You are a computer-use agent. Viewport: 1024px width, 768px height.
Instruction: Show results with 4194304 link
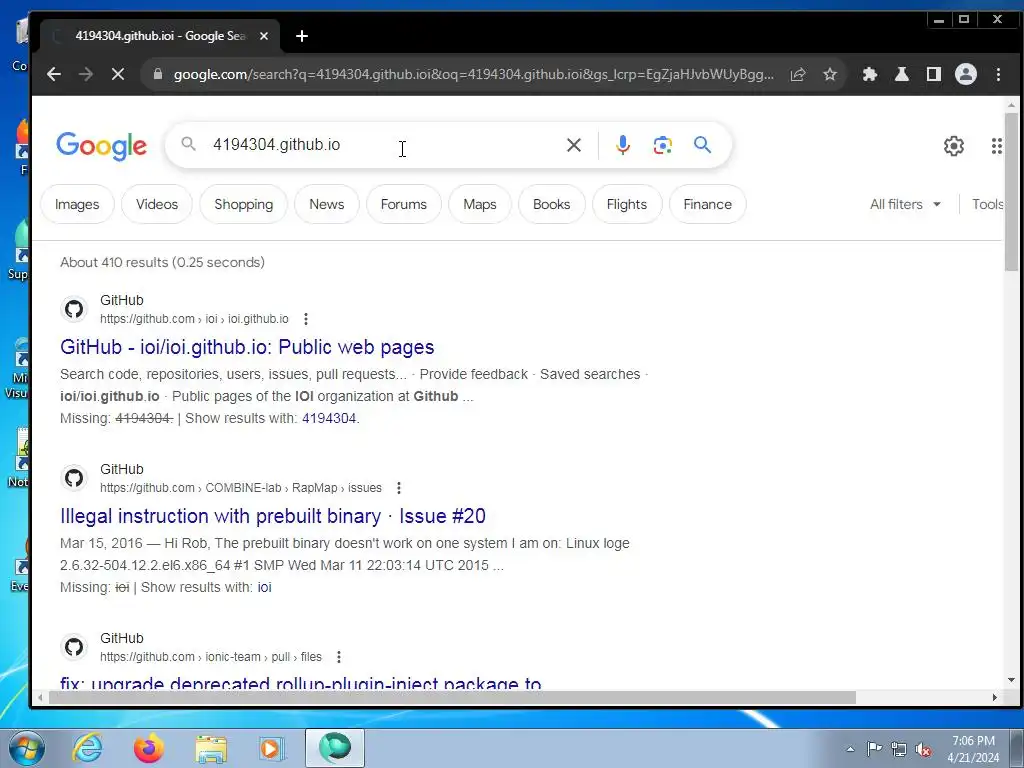[329, 418]
